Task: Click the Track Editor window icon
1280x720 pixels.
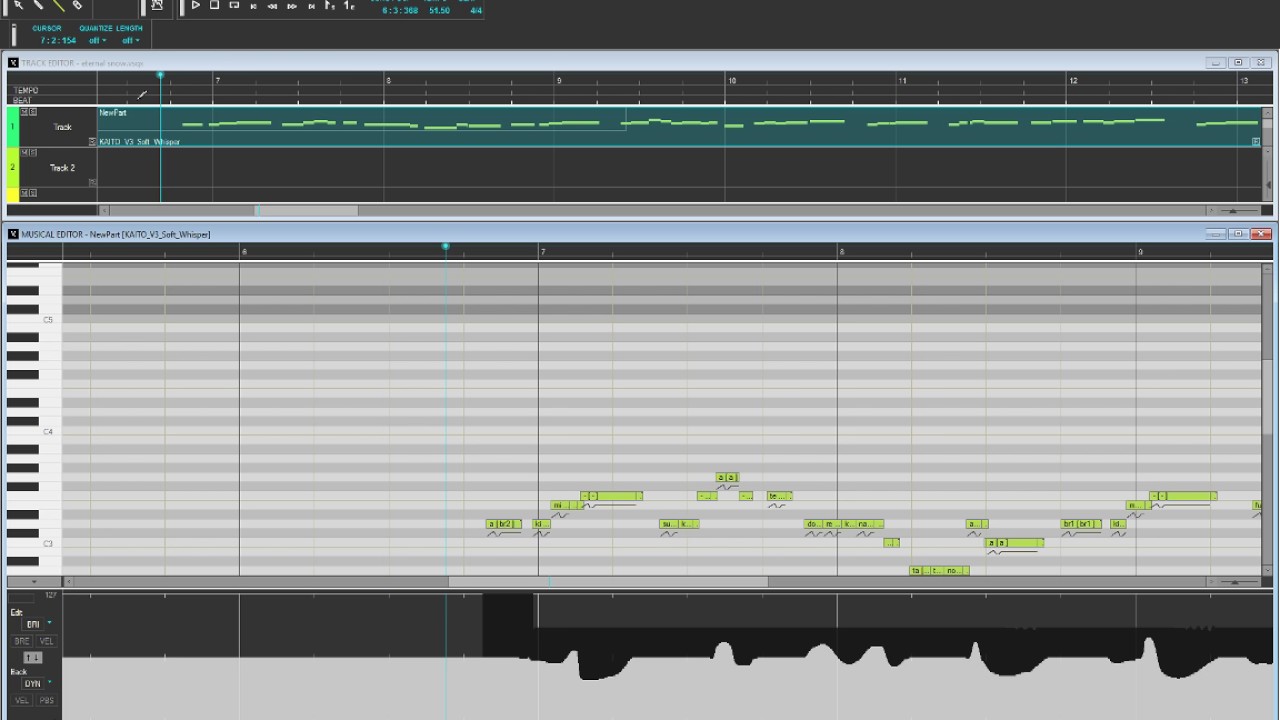Action: [13, 63]
